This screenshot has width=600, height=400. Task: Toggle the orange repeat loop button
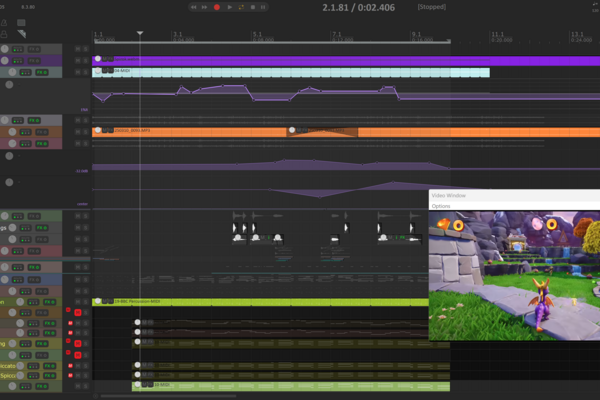coord(241,7)
